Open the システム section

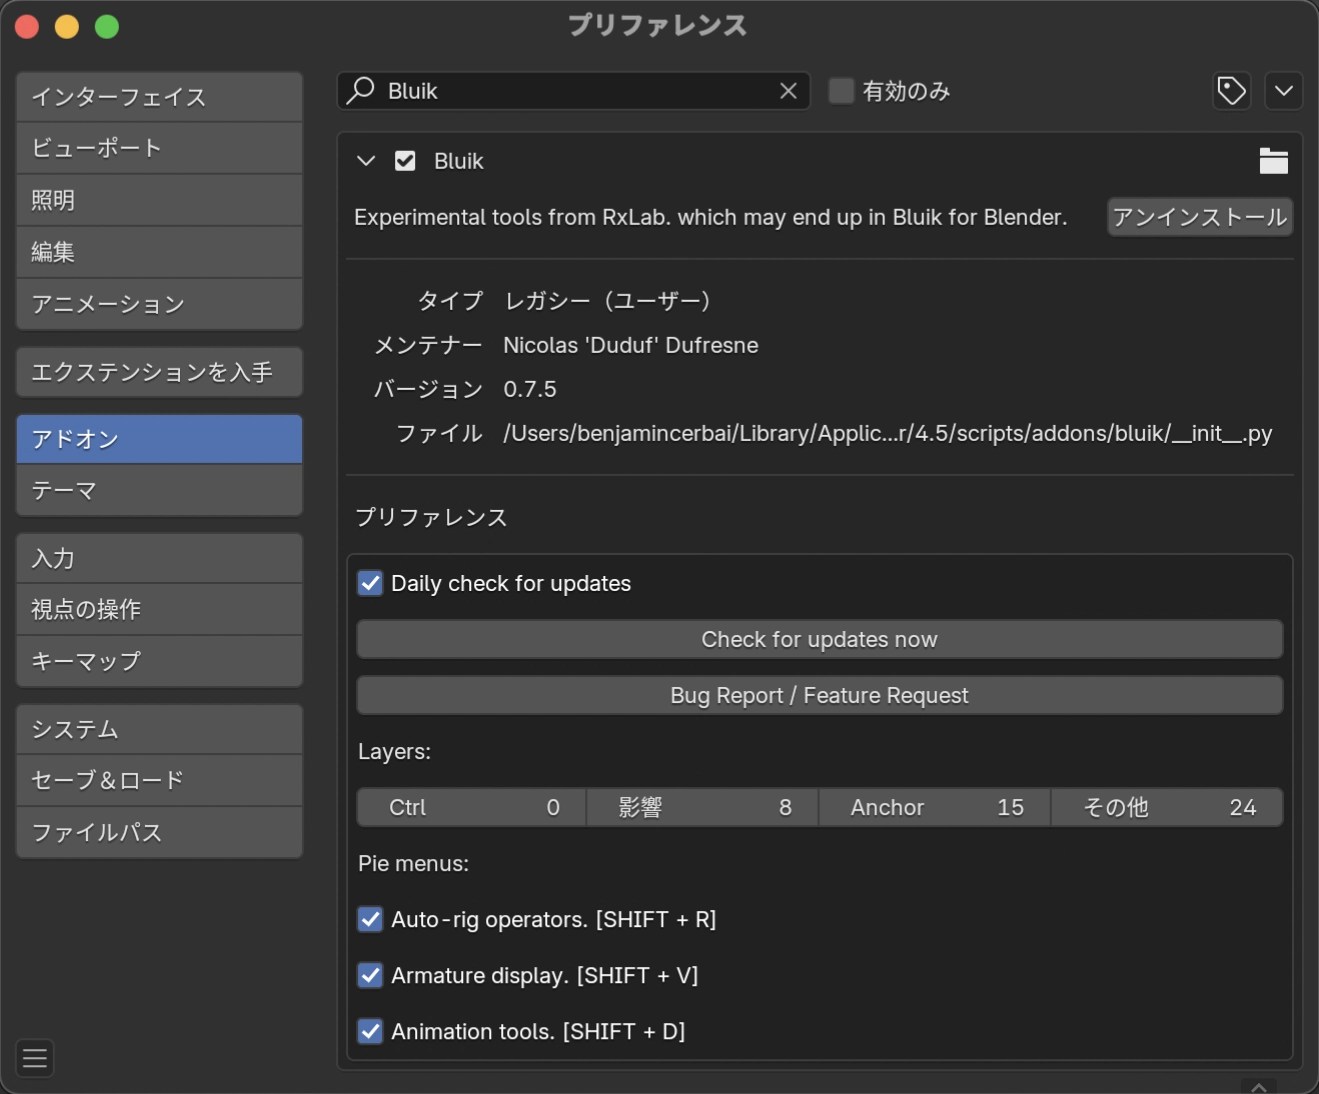[159, 729]
